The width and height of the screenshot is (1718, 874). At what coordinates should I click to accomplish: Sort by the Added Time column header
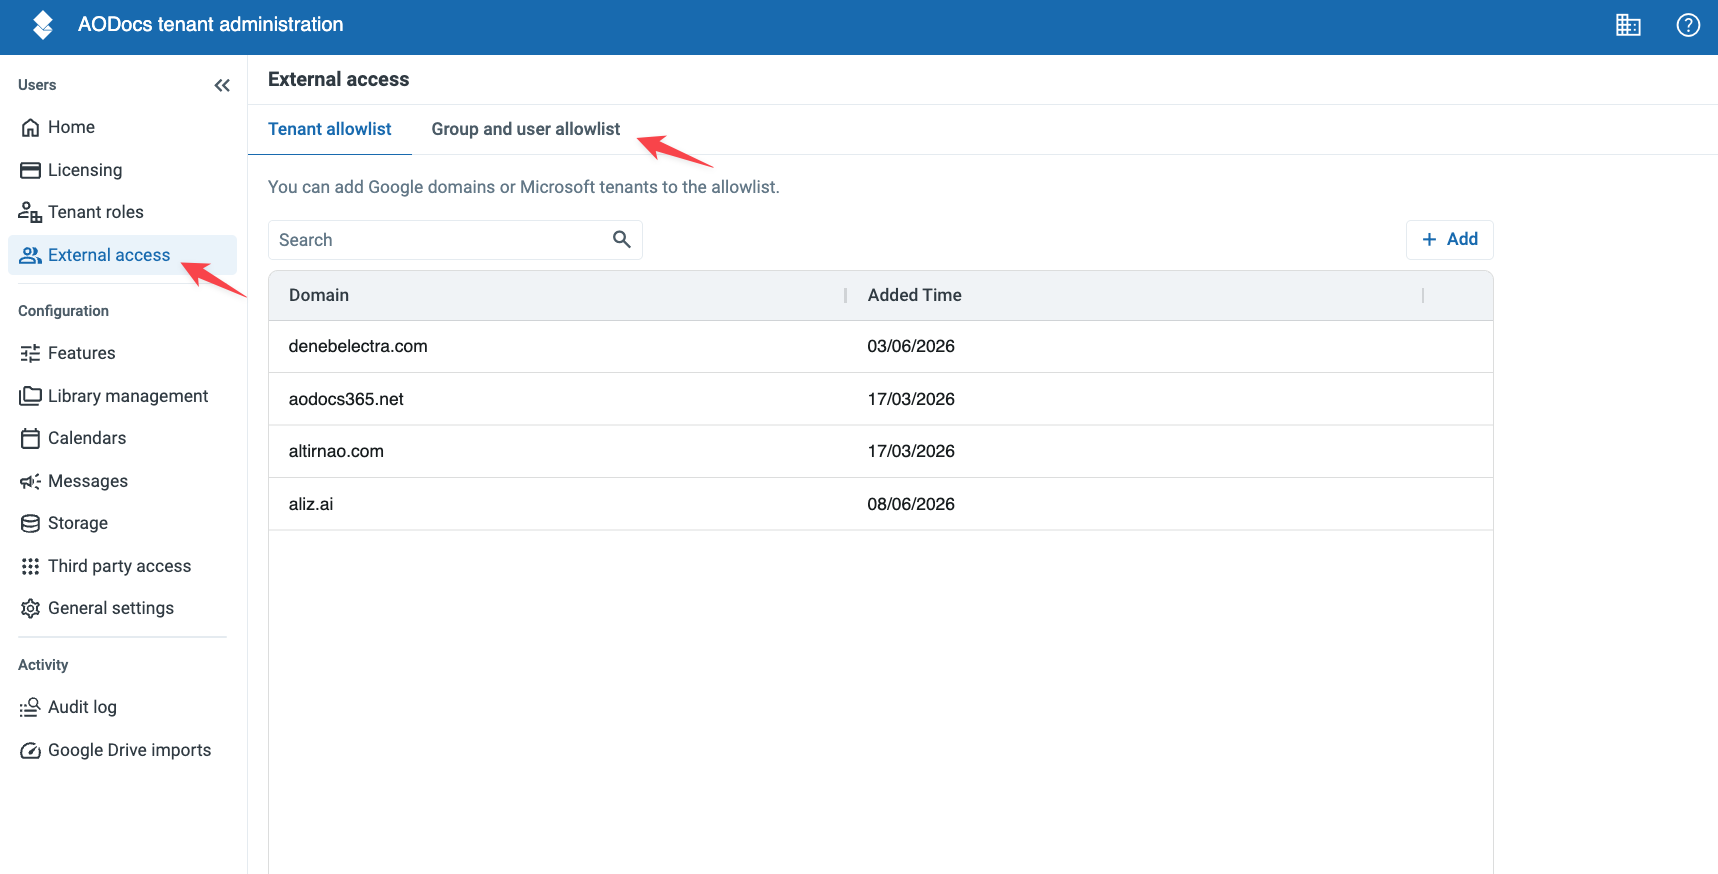coord(915,295)
